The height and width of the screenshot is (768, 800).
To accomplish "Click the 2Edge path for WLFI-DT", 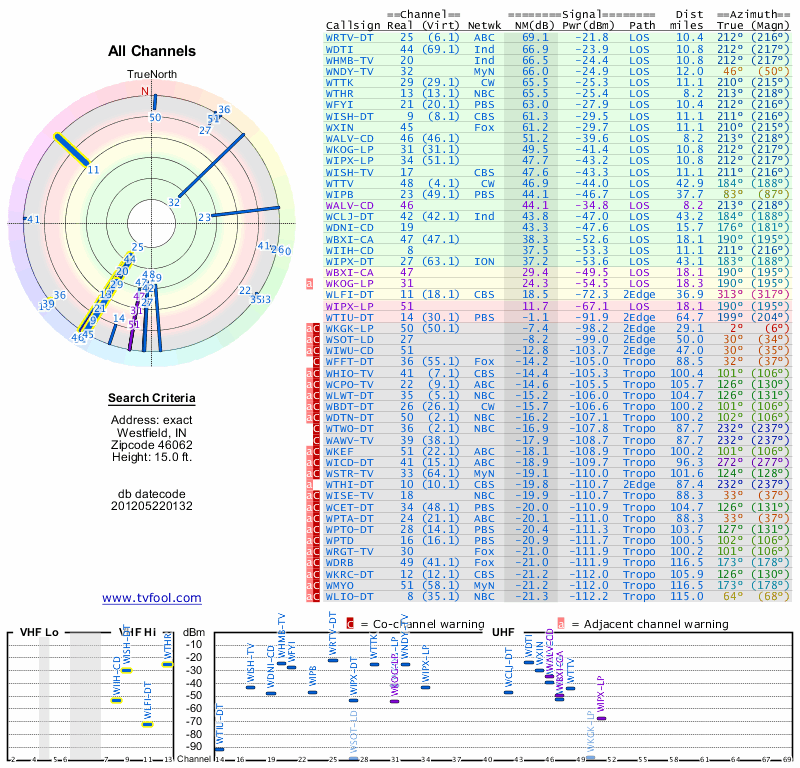I will [x=639, y=294].
